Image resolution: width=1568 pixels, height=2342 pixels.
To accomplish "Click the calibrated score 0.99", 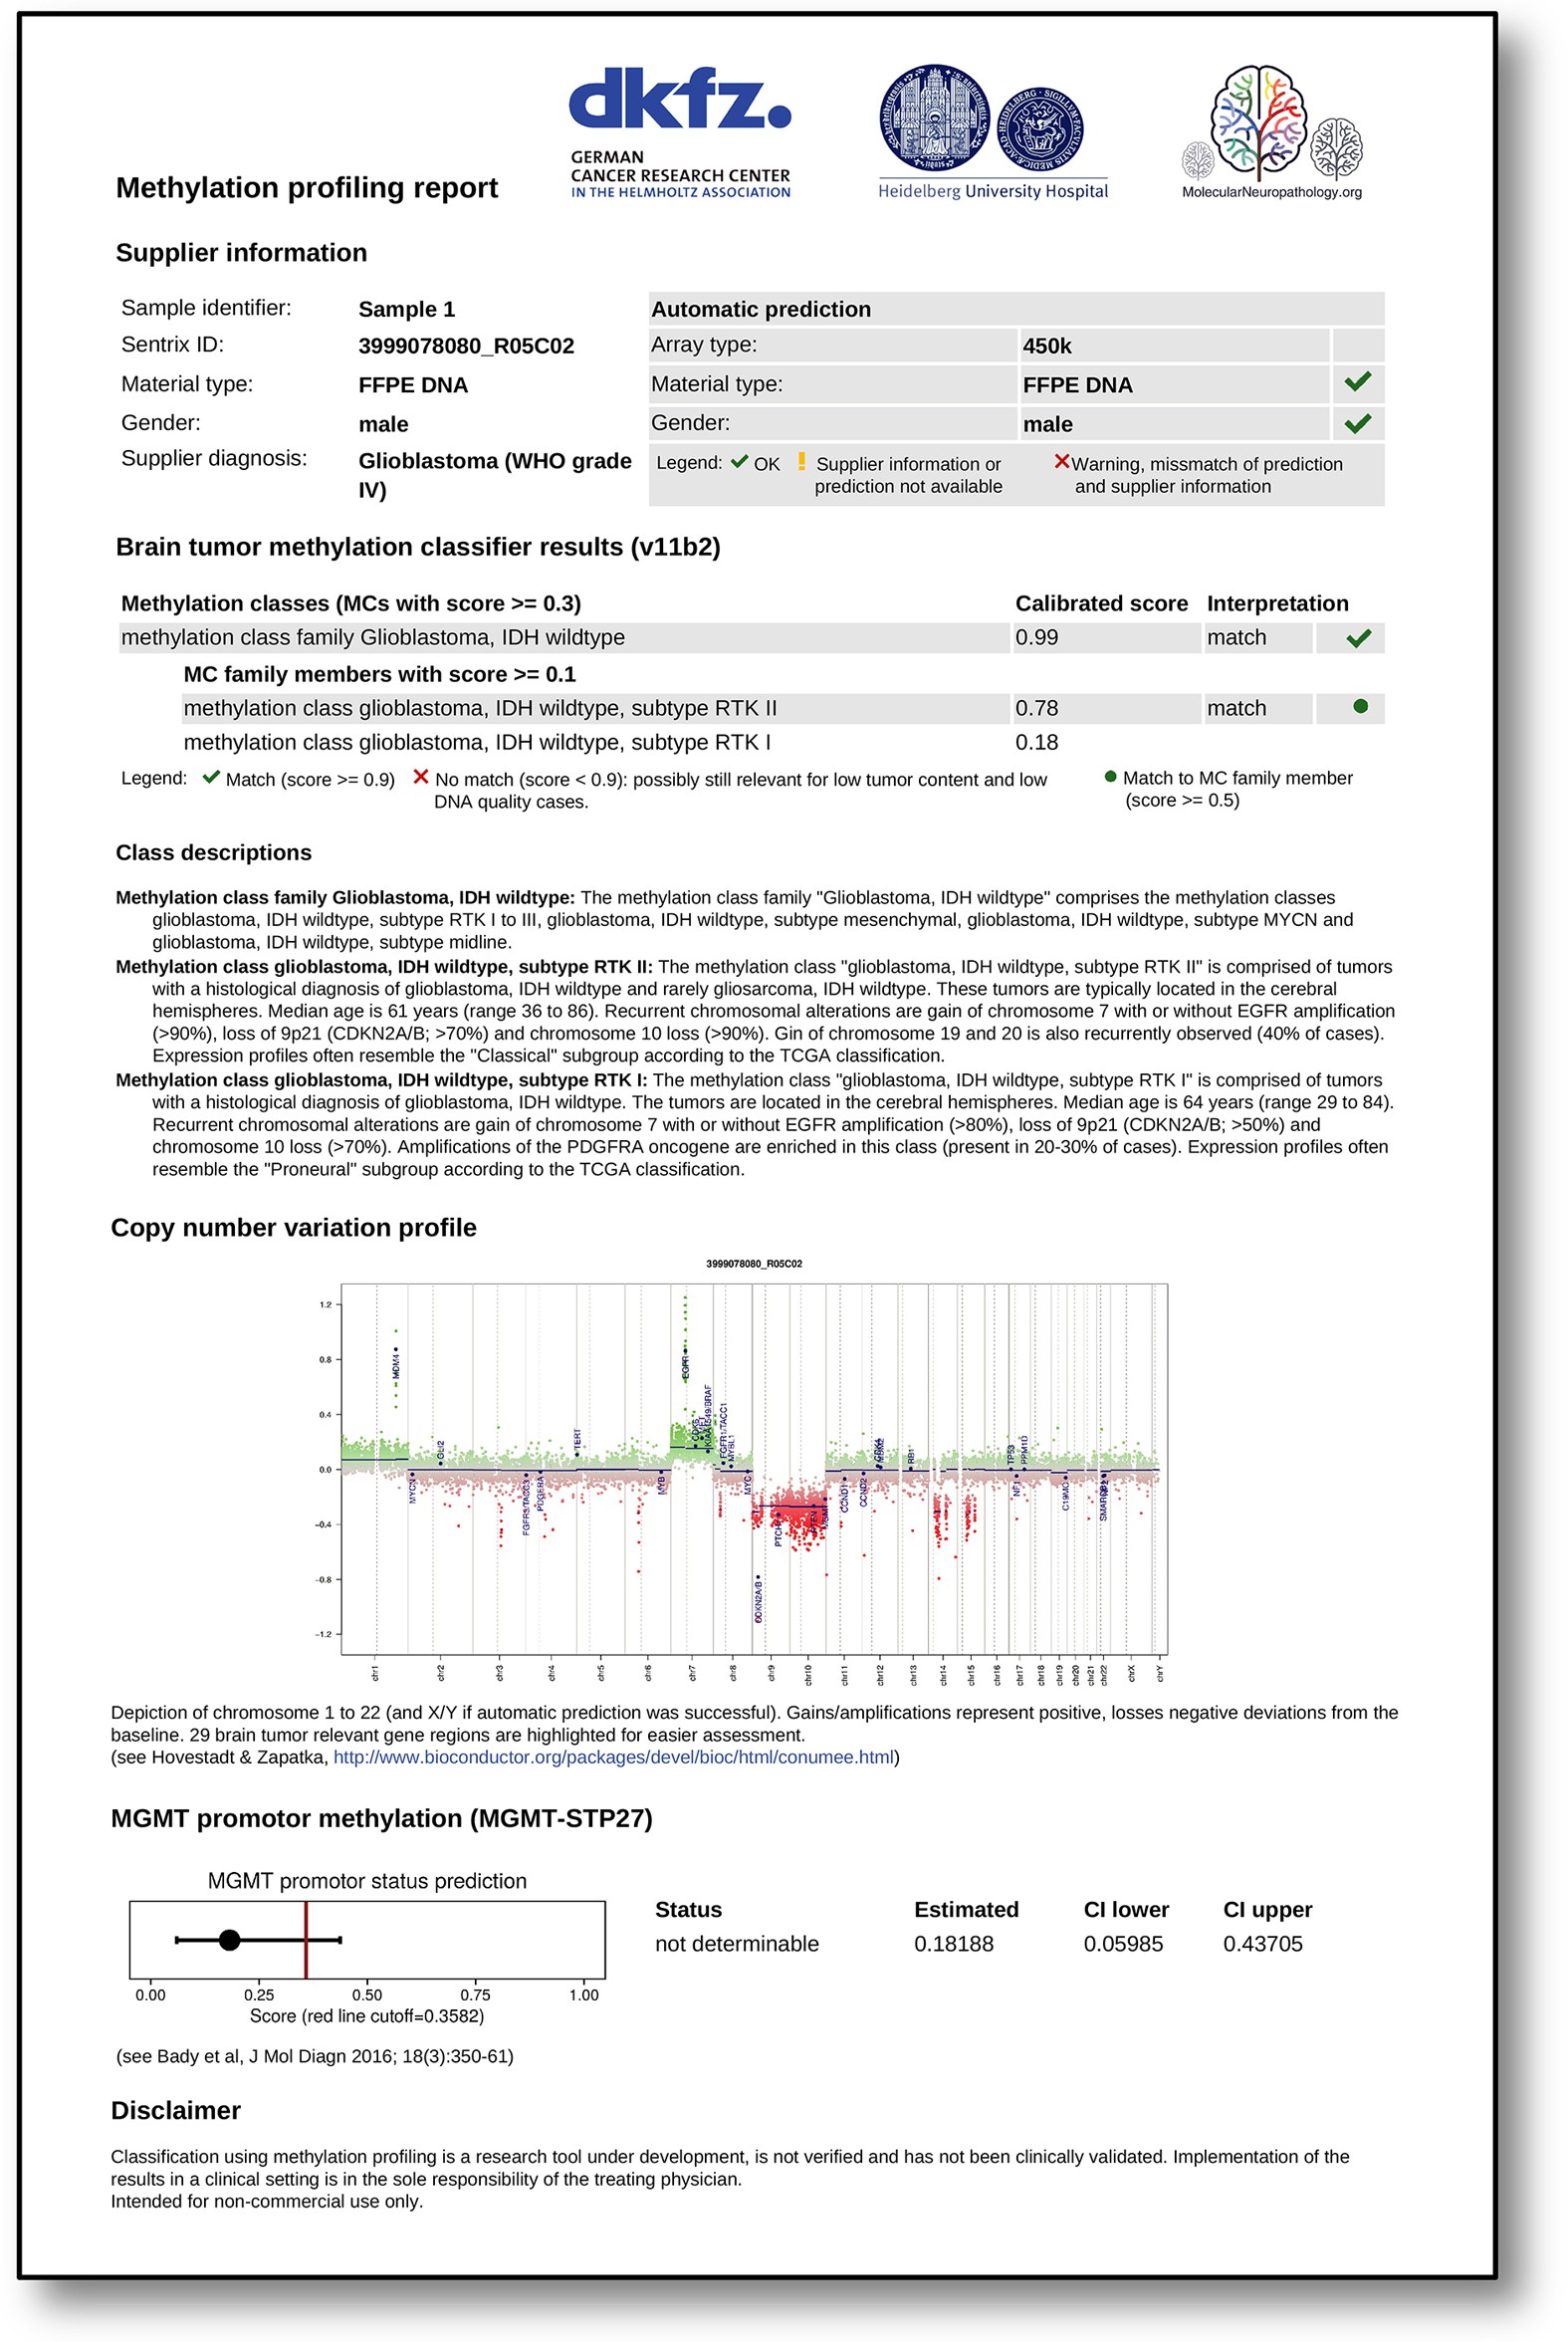I will pos(1036,638).
